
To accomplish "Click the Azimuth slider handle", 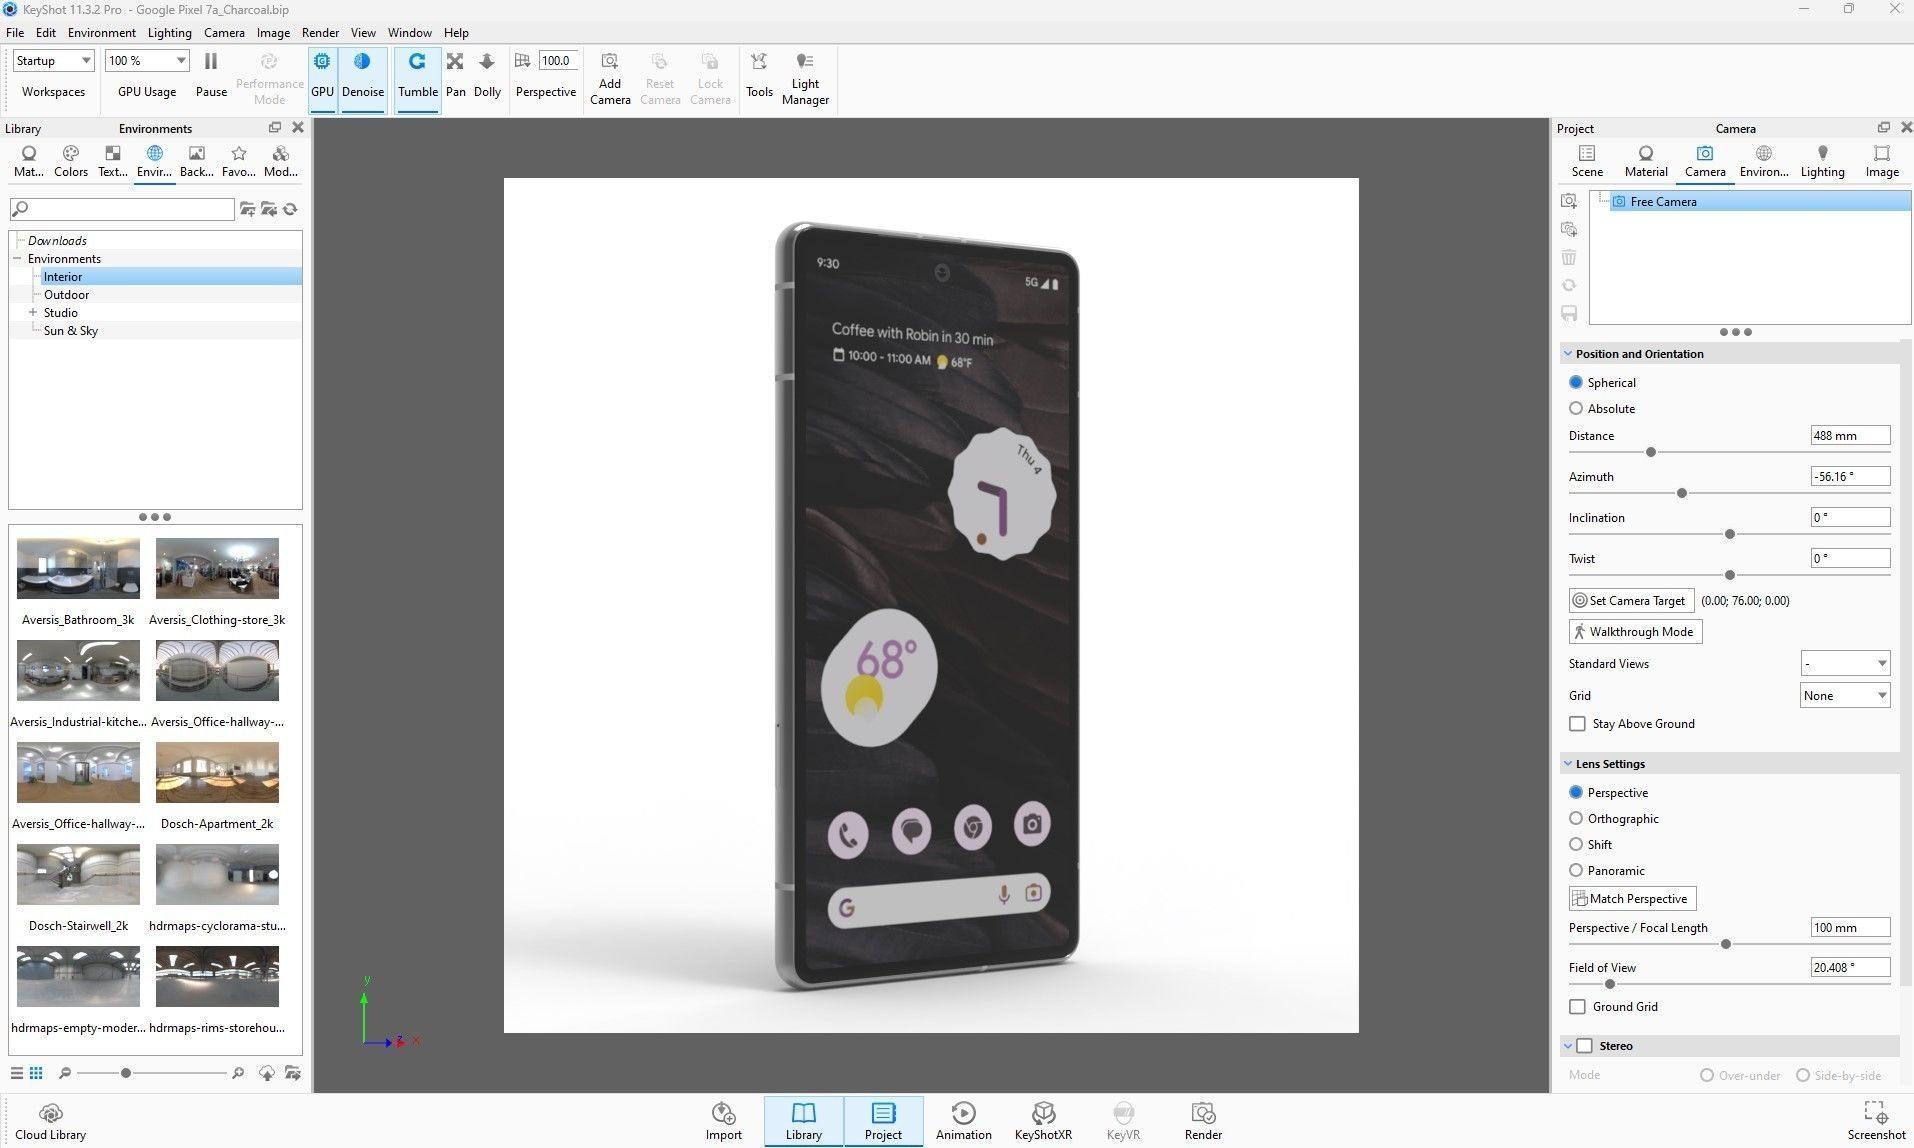I will click(1682, 493).
